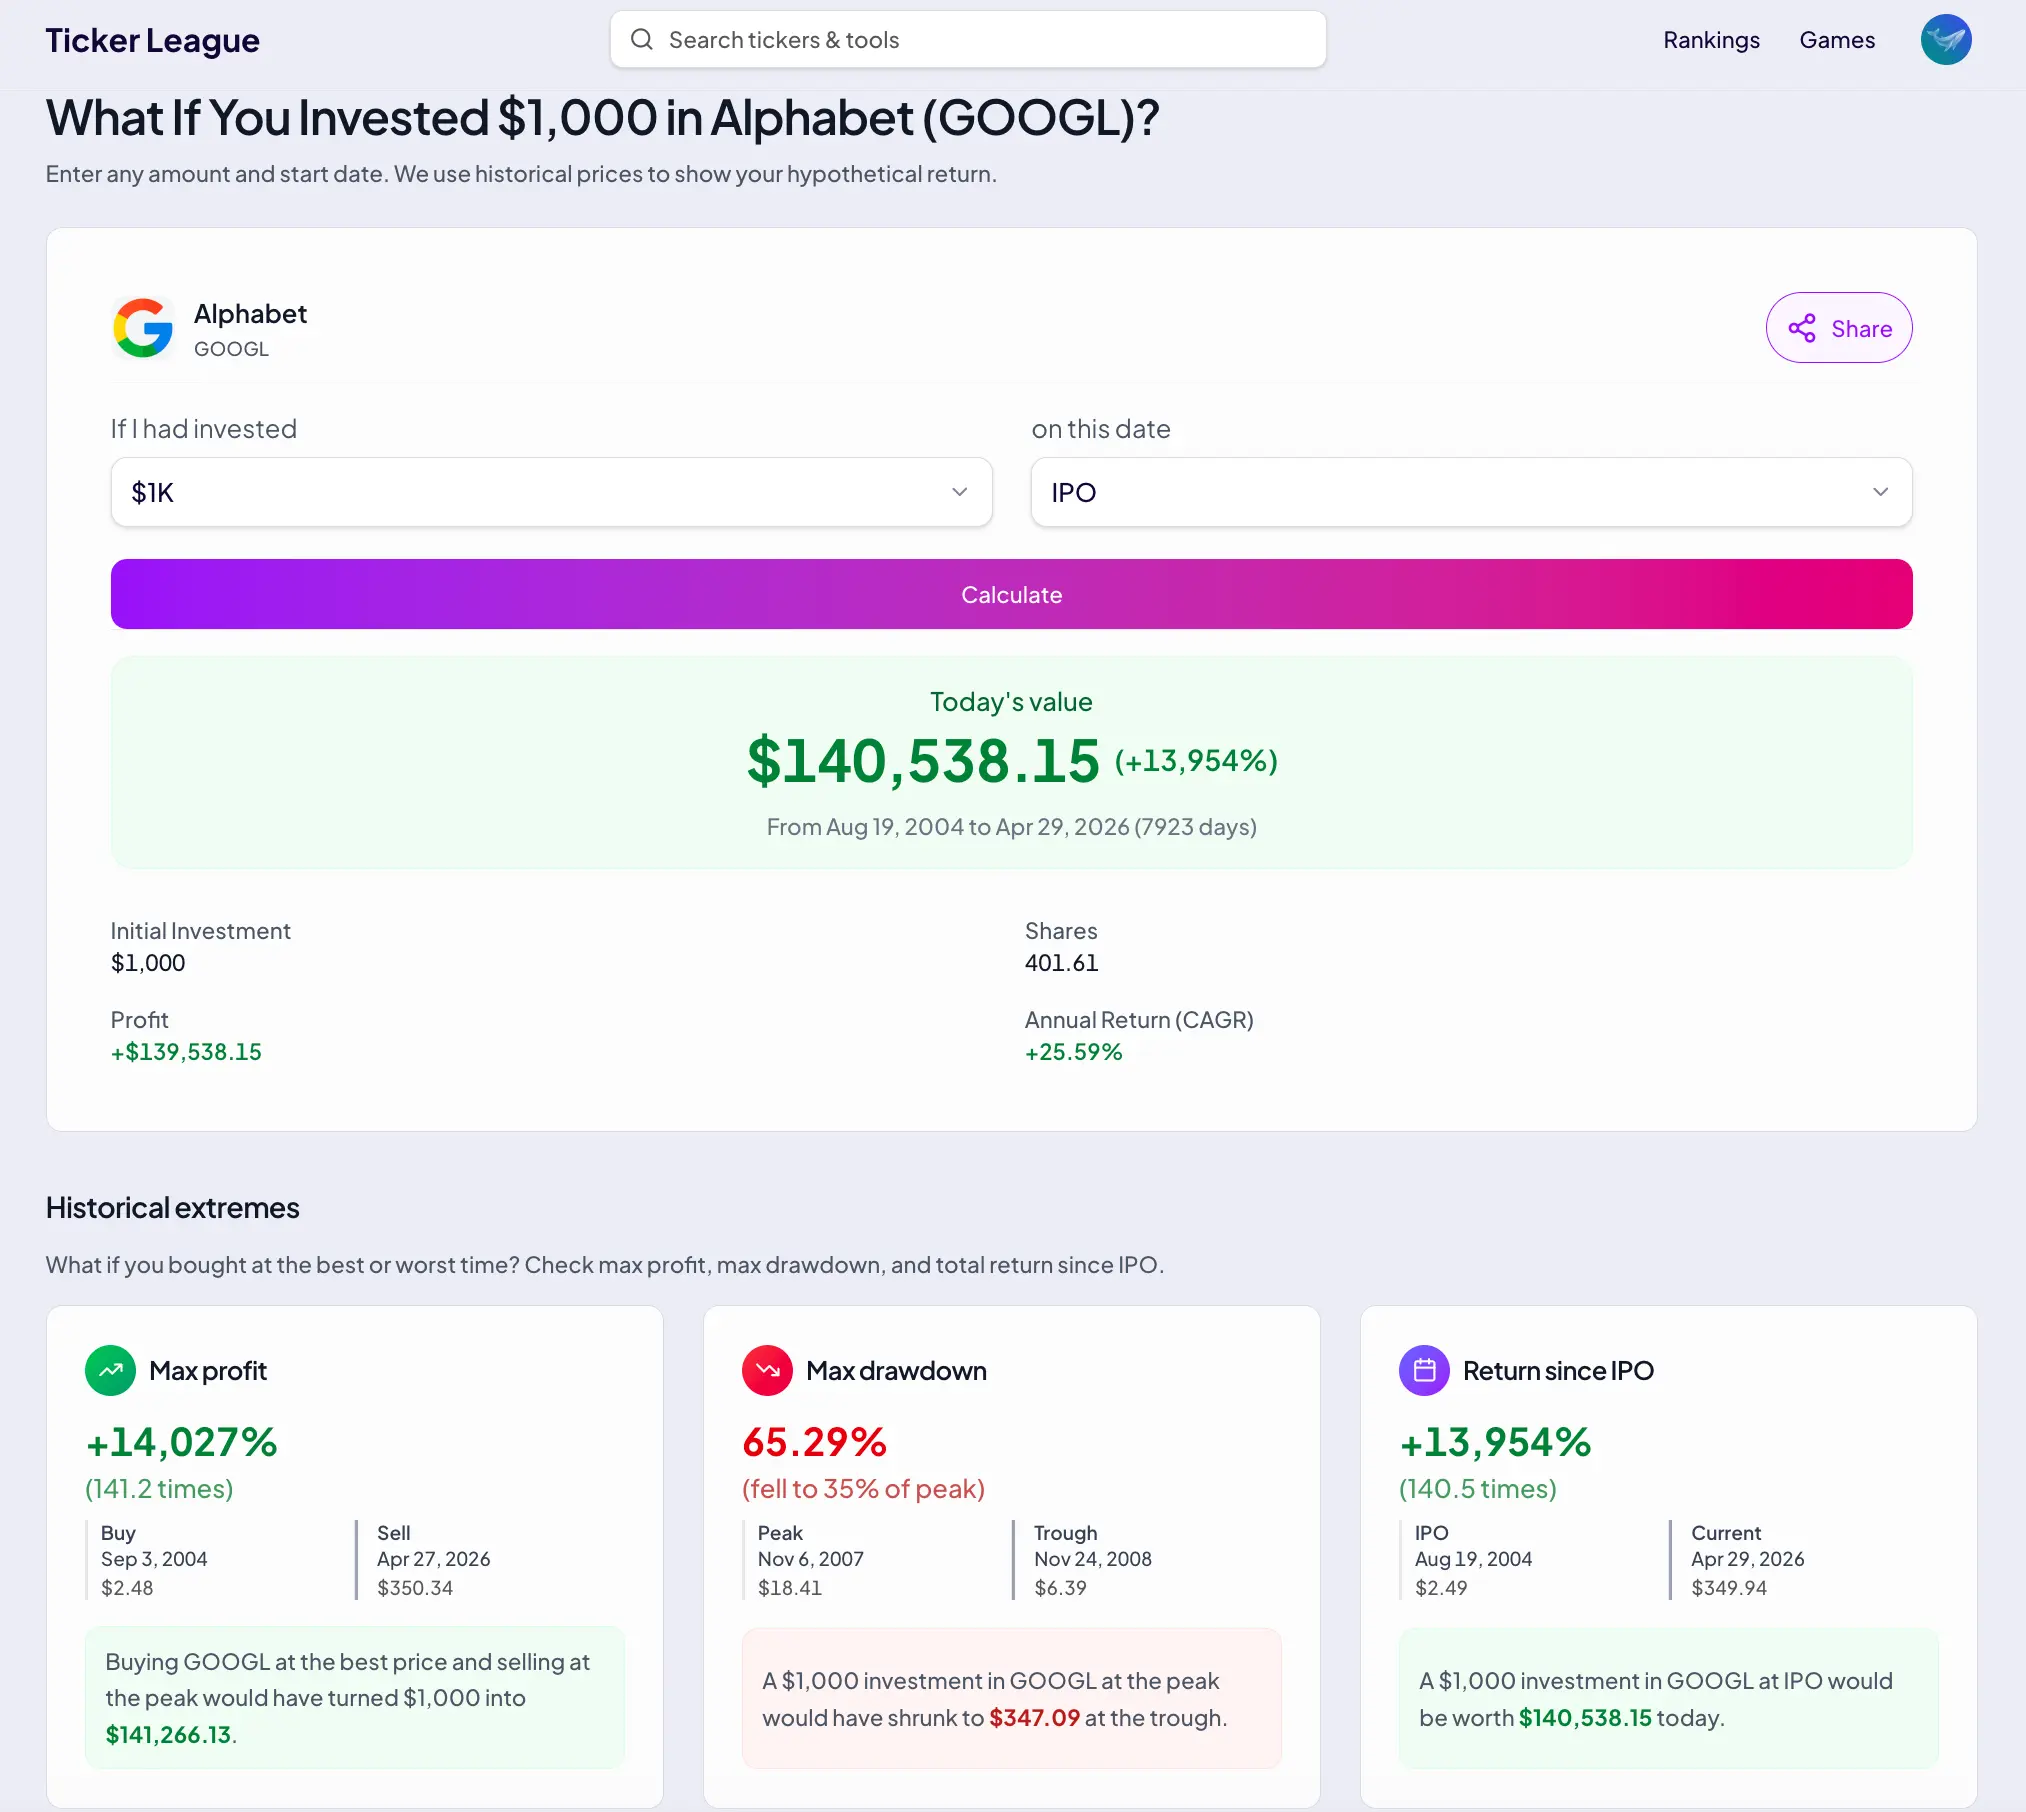Click the Profit +$139,538.15 value
2026x1812 pixels.
point(186,1052)
